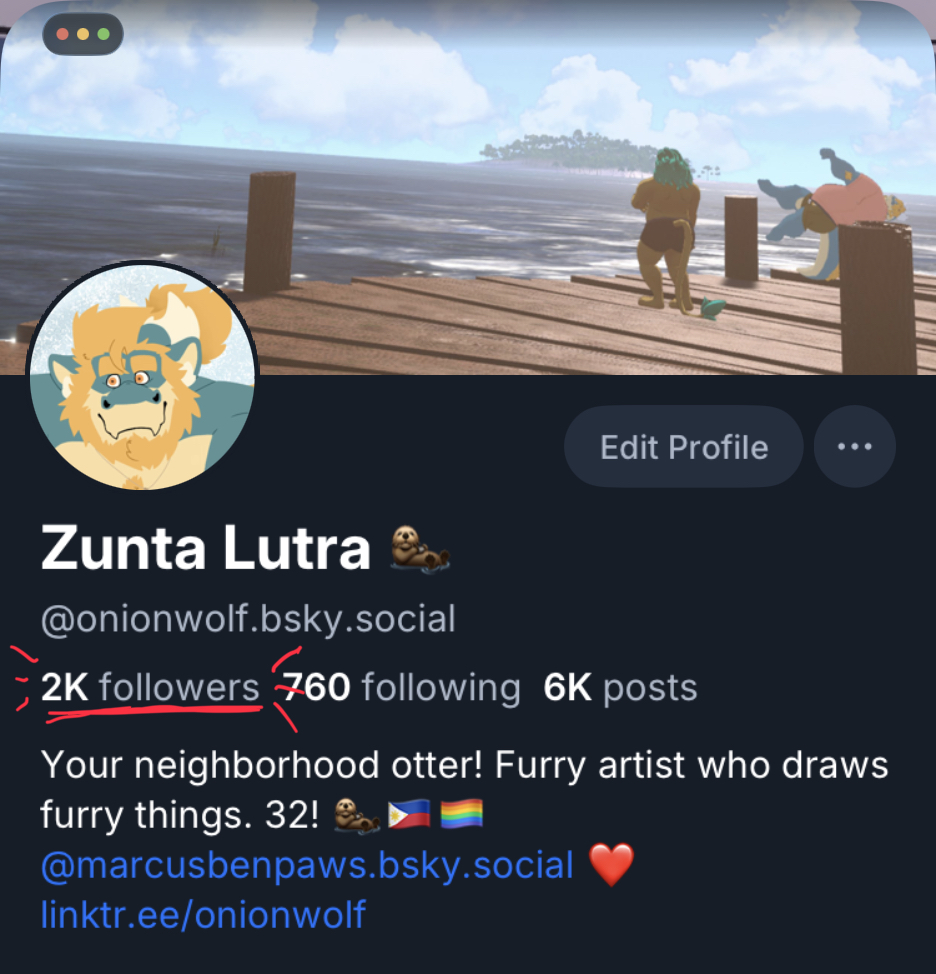Open the 760 following list
The image size is (936, 974).
402,688
